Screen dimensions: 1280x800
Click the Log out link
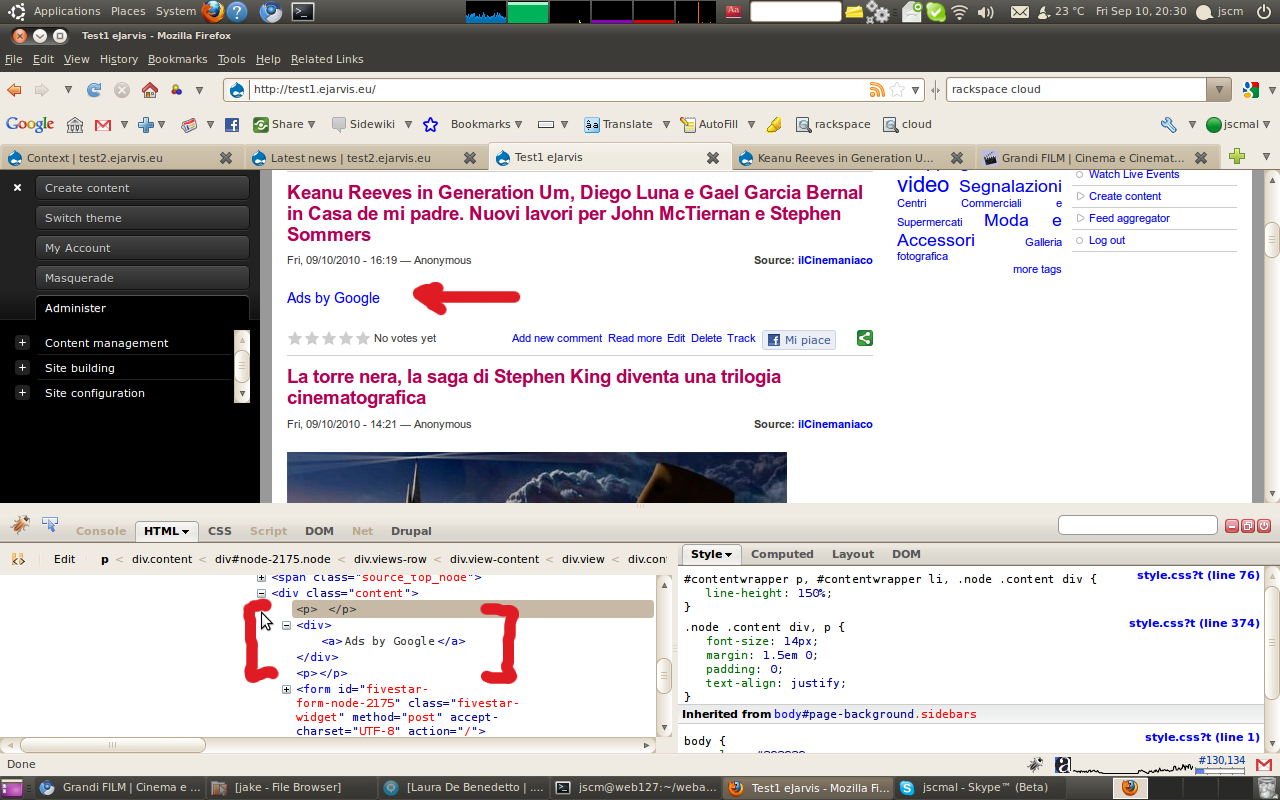[x=1107, y=241]
